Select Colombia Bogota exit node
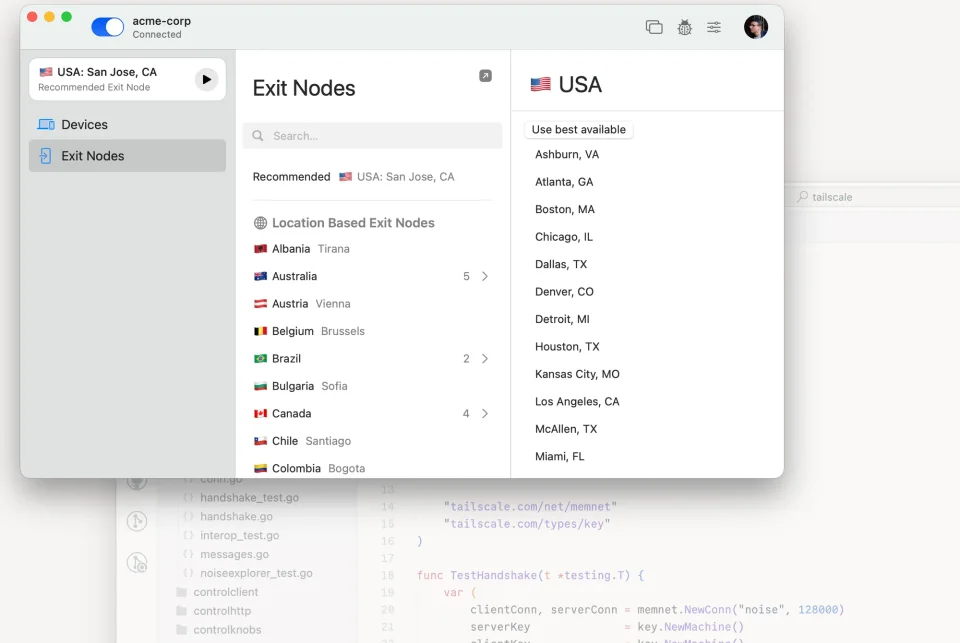The height and width of the screenshot is (643, 960). click(372, 468)
